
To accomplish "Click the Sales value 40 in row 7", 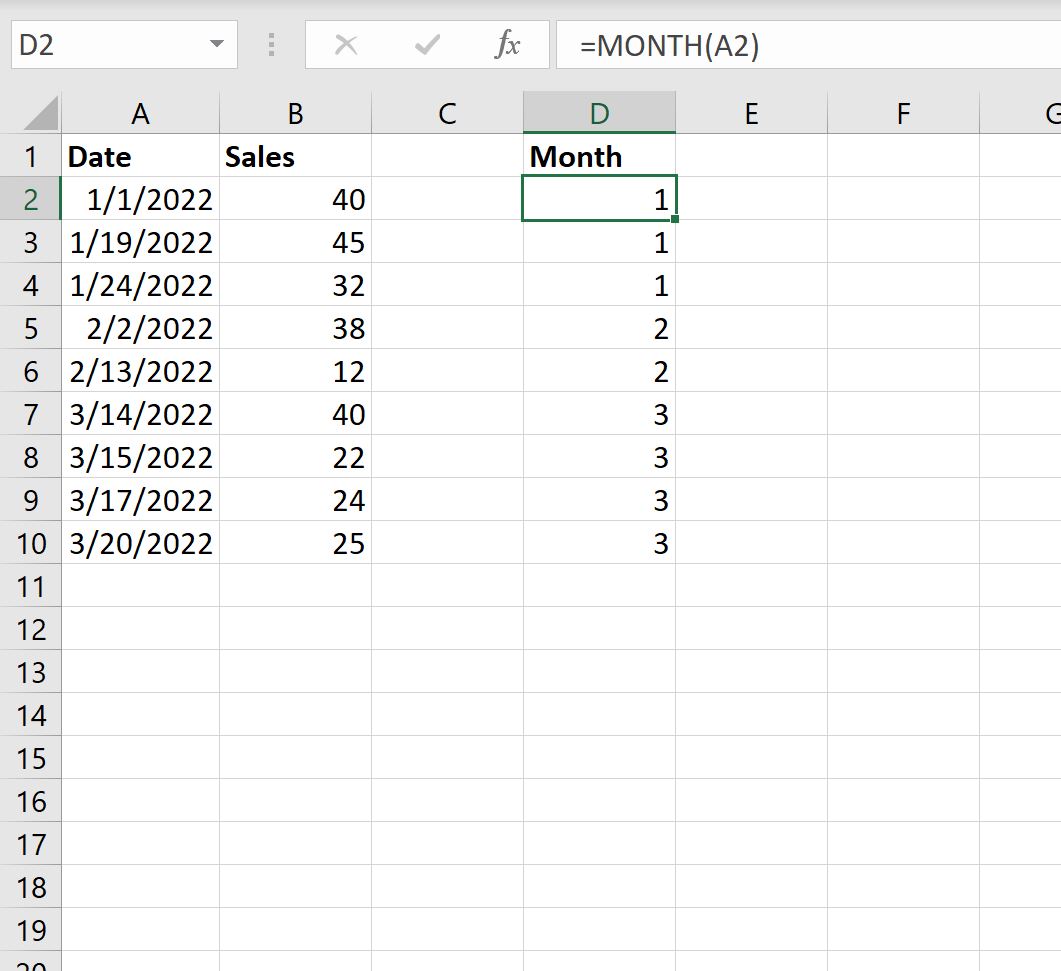I will (295, 414).
